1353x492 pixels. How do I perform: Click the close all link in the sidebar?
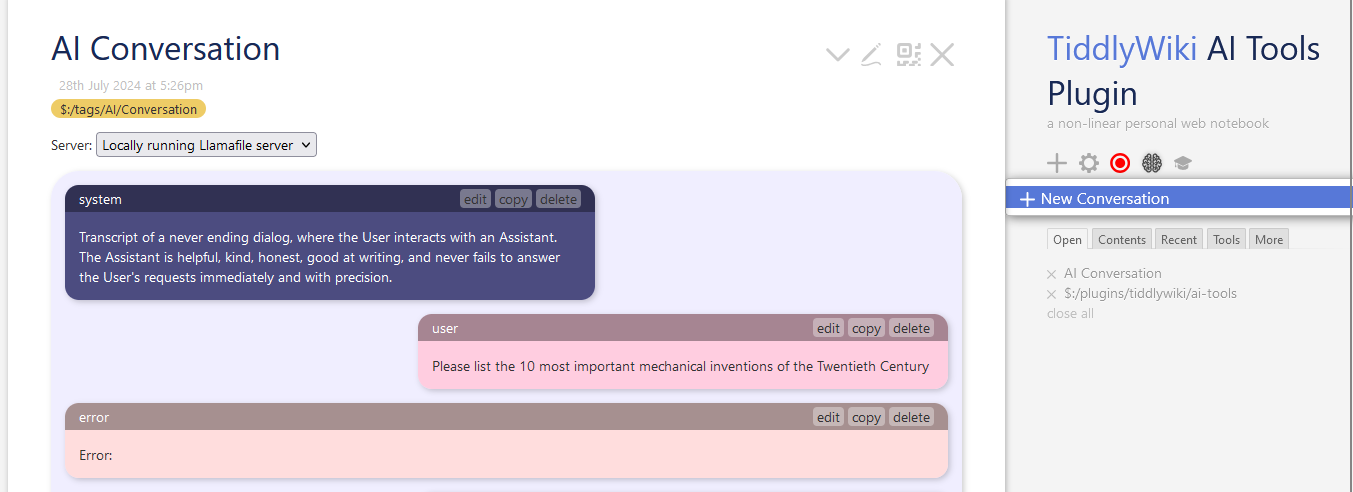(x=1070, y=313)
